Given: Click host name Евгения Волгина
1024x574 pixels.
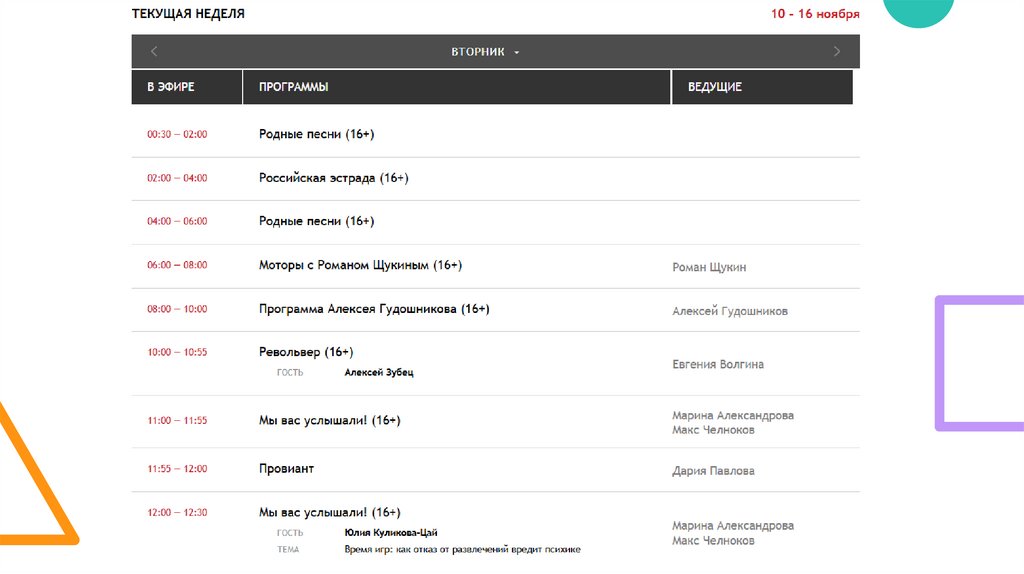Looking at the screenshot, I should click(x=718, y=365).
